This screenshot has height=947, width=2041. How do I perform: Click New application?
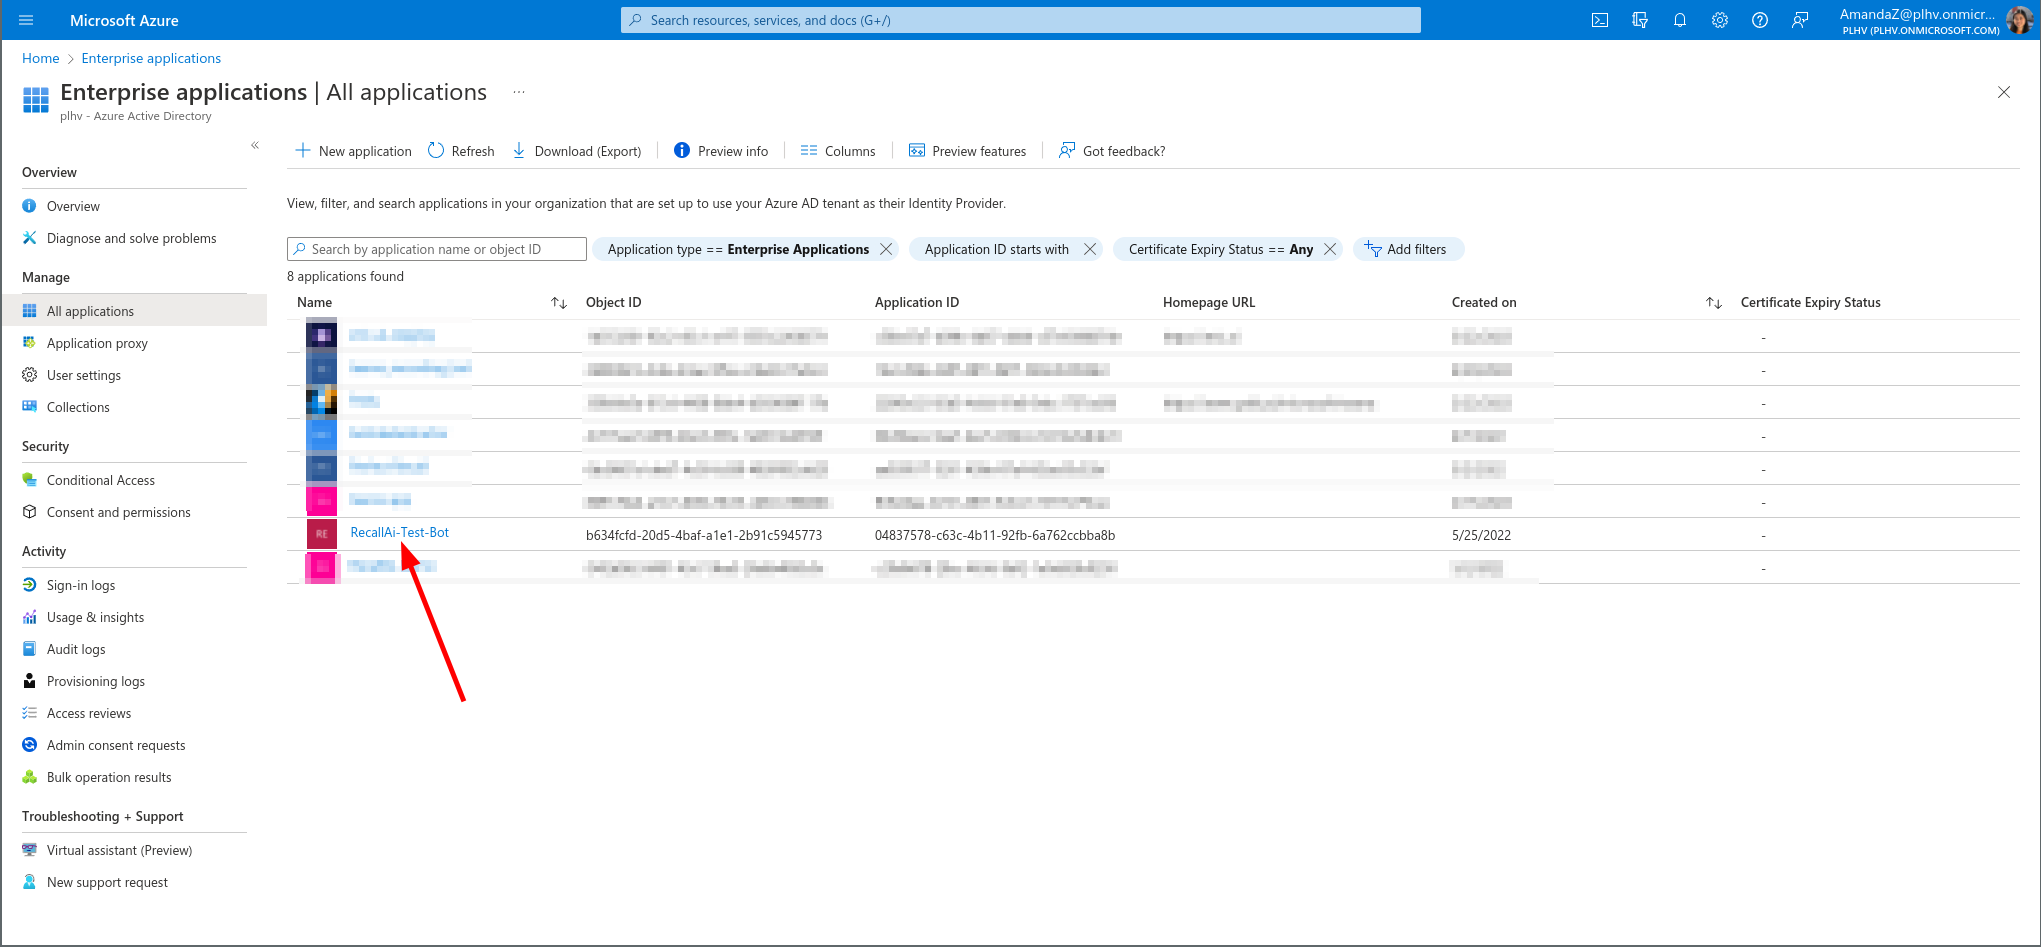coord(353,151)
